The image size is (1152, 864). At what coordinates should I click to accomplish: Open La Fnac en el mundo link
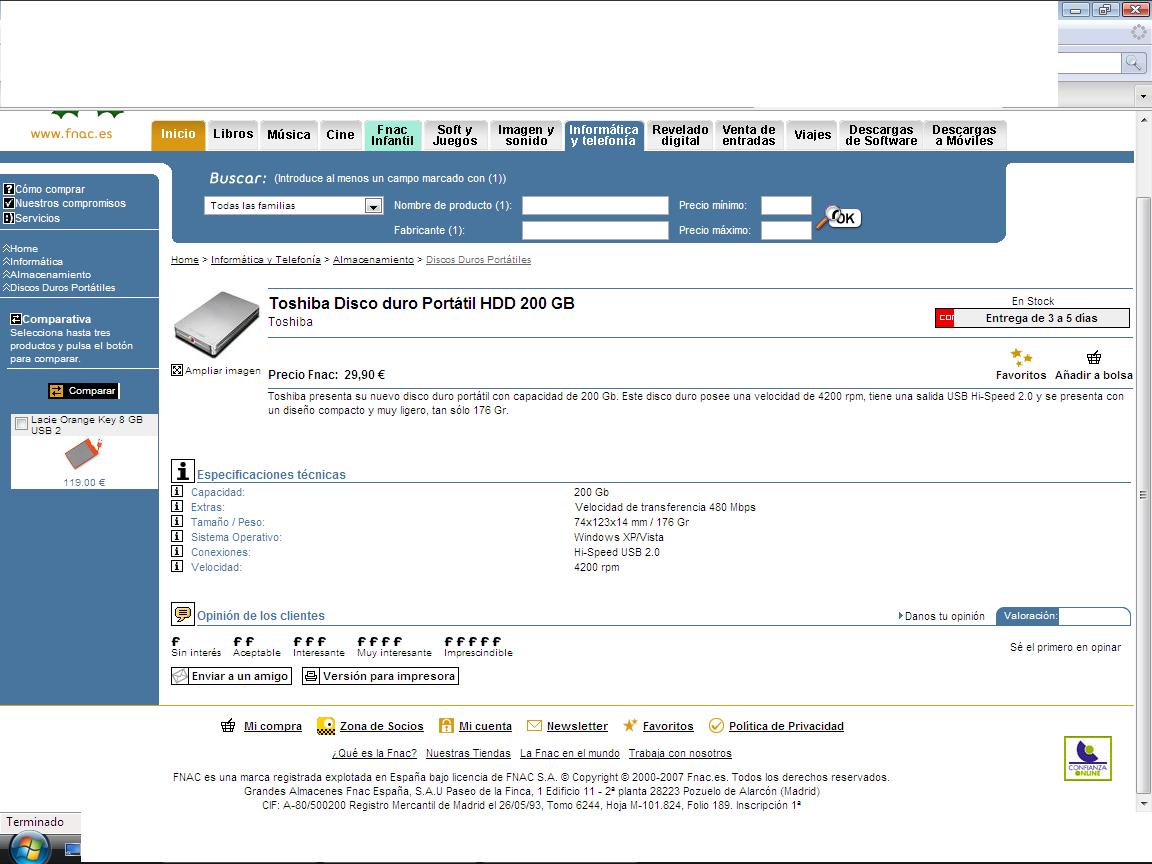point(569,753)
